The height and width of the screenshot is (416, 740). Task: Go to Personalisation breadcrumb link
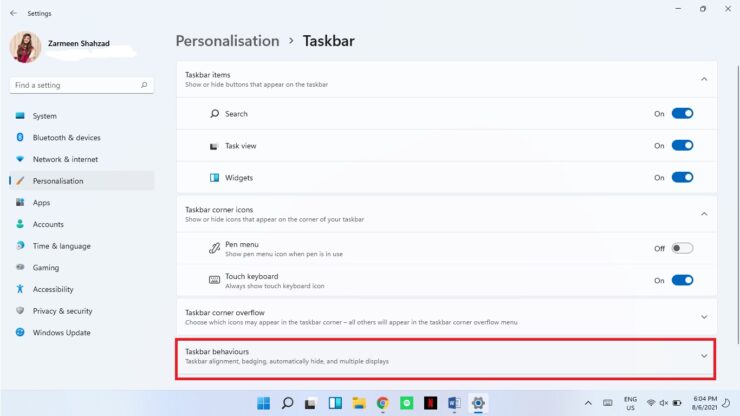point(227,41)
